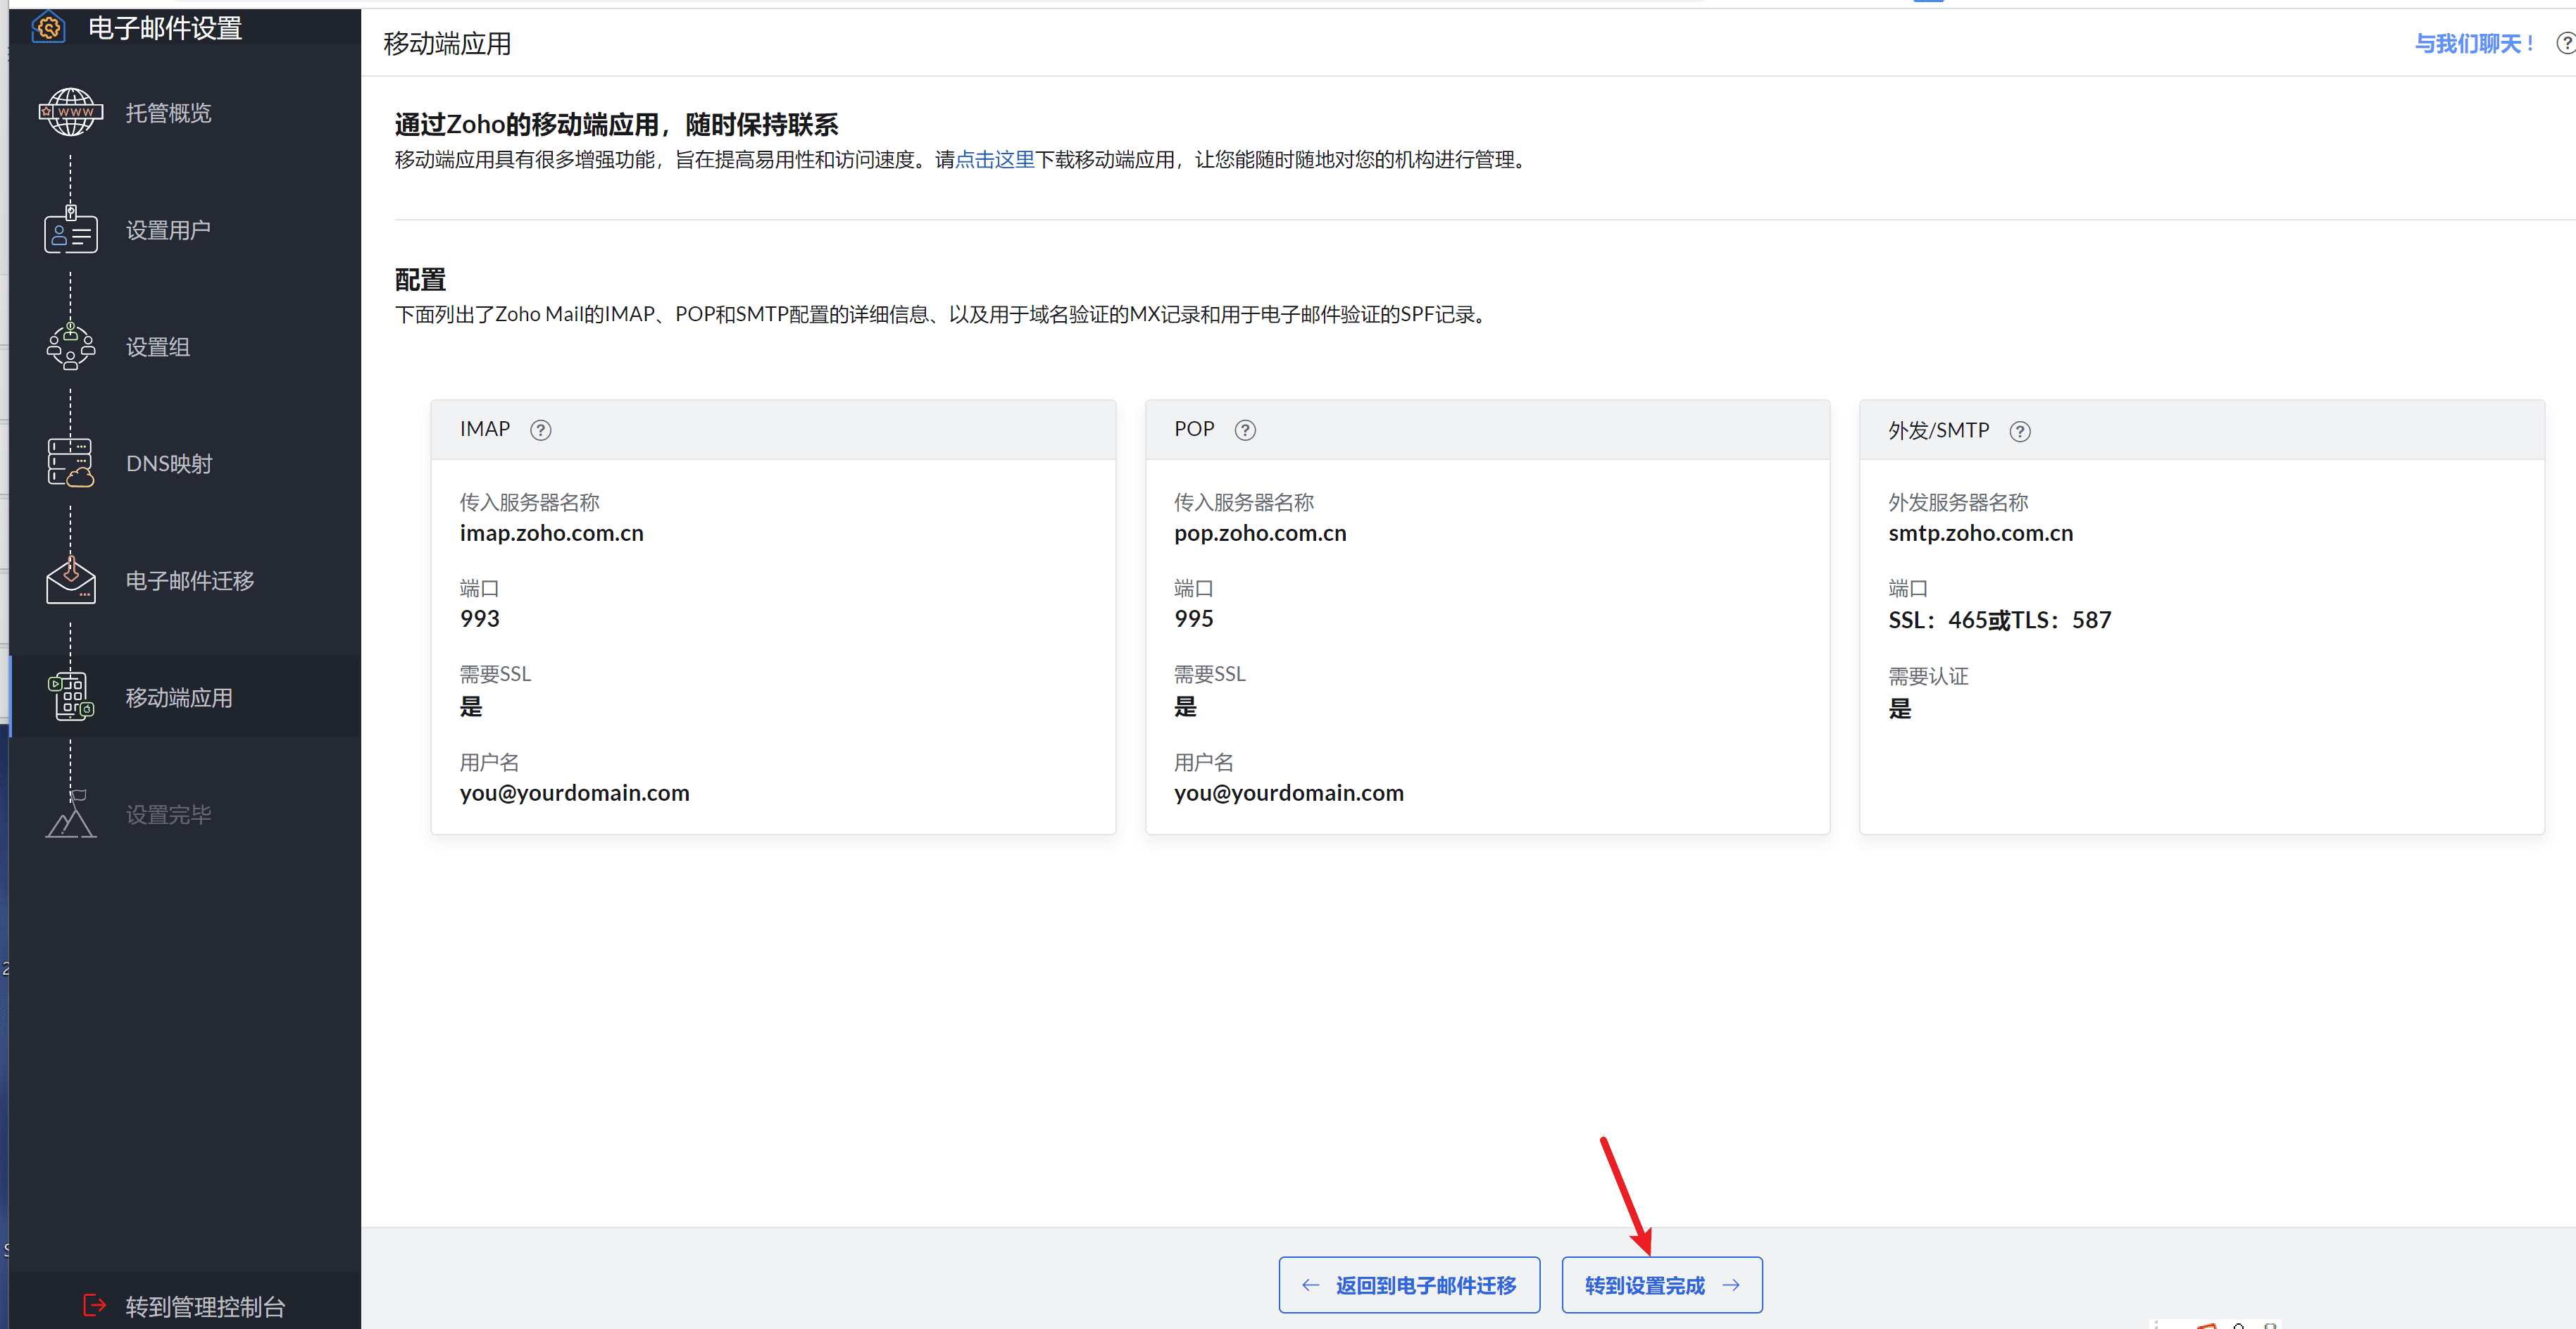This screenshot has width=2576, height=1329.
Task: Click the 移动端应用 page title
Action: tap(447, 43)
